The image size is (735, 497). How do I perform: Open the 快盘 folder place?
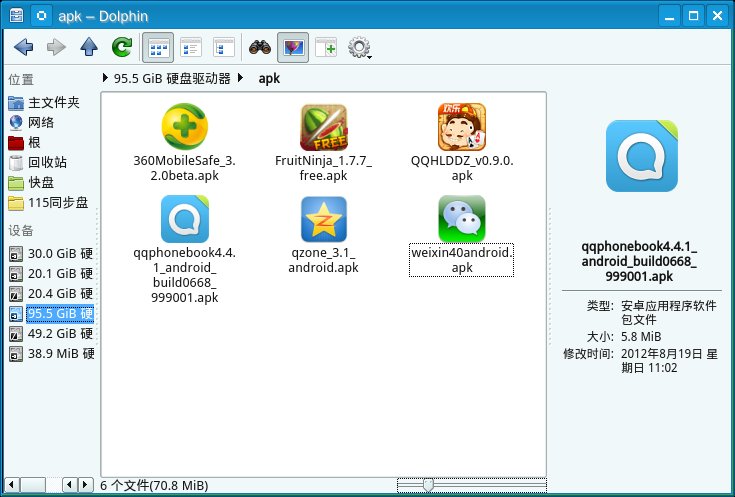(31, 182)
